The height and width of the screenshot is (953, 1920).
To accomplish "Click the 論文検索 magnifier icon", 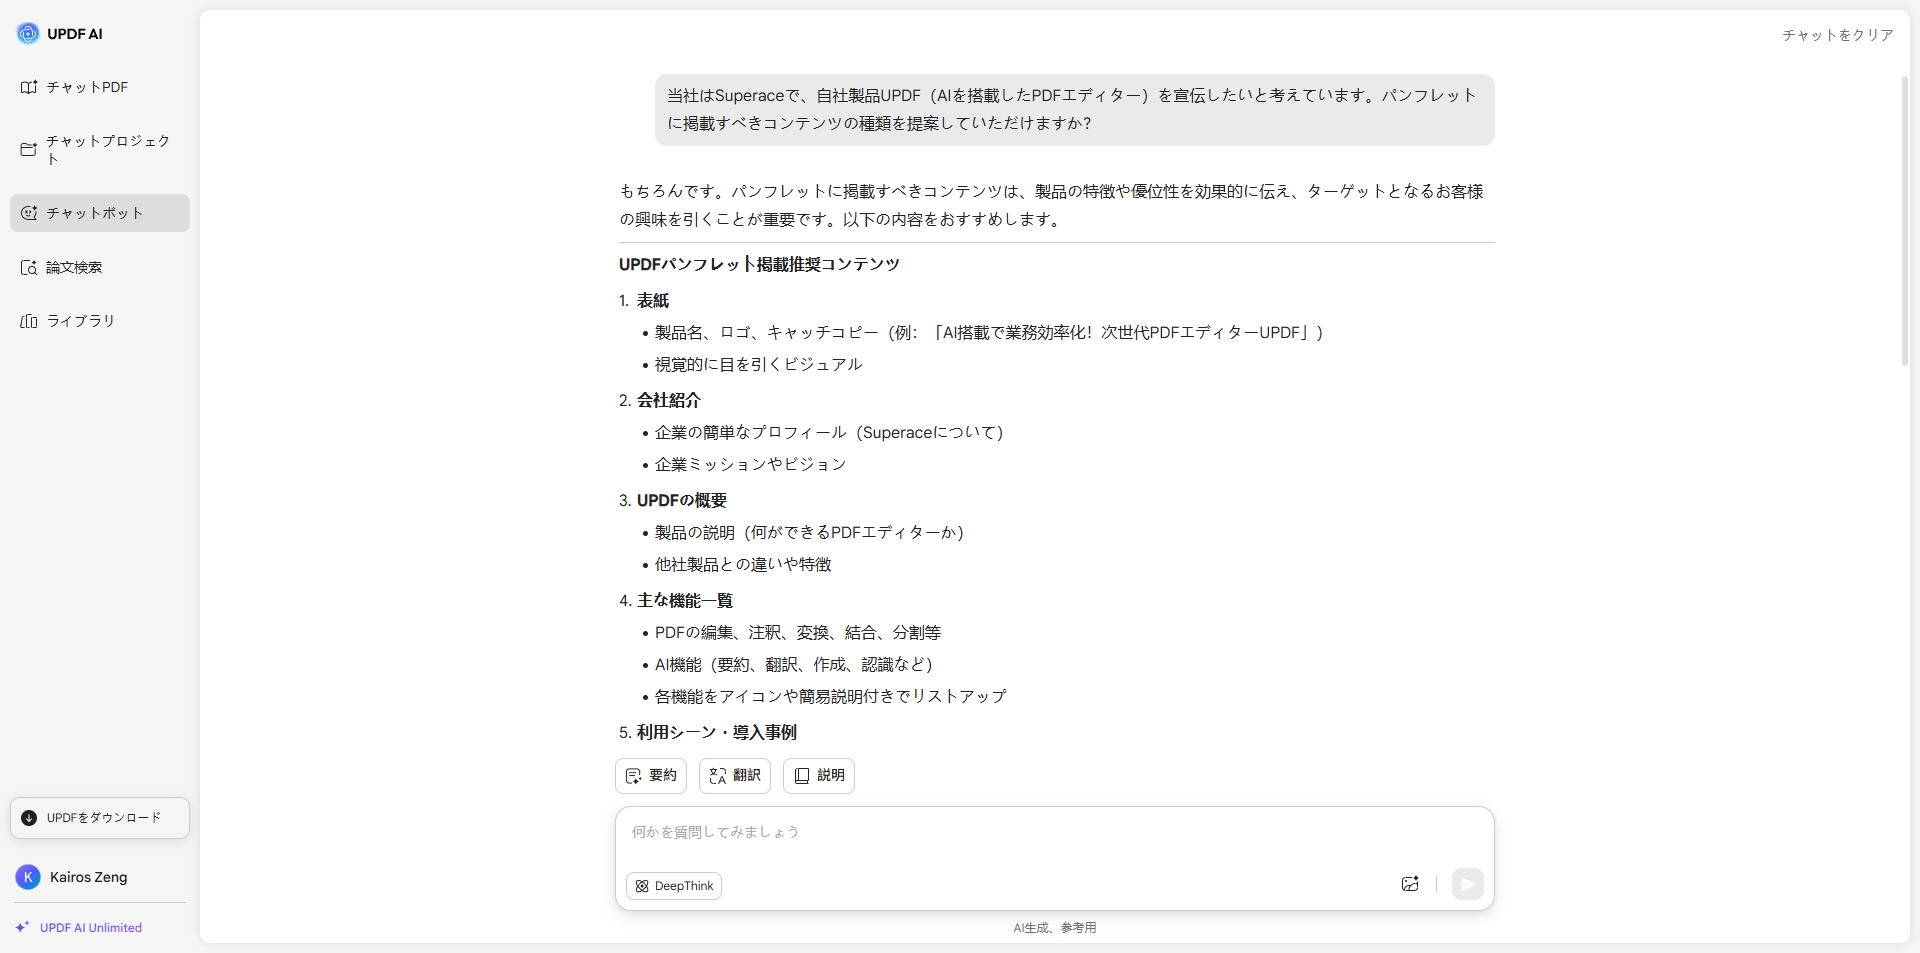I will pyautogui.click(x=29, y=267).
